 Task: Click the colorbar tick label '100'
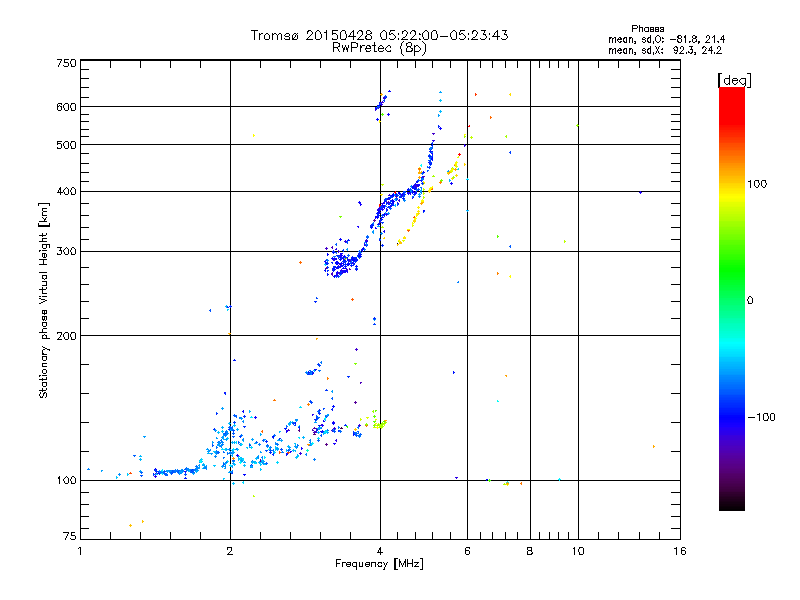tap(757, 184)
